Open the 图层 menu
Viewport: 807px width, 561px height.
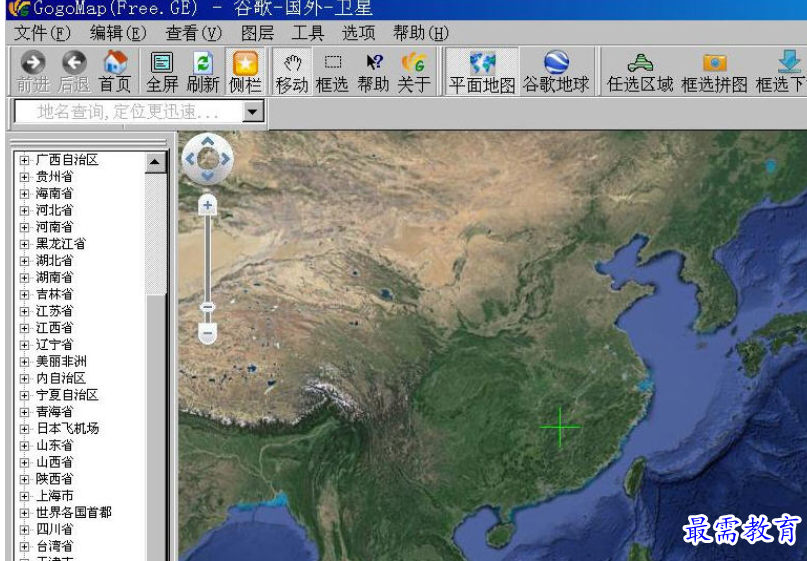[x=257, y=33]
